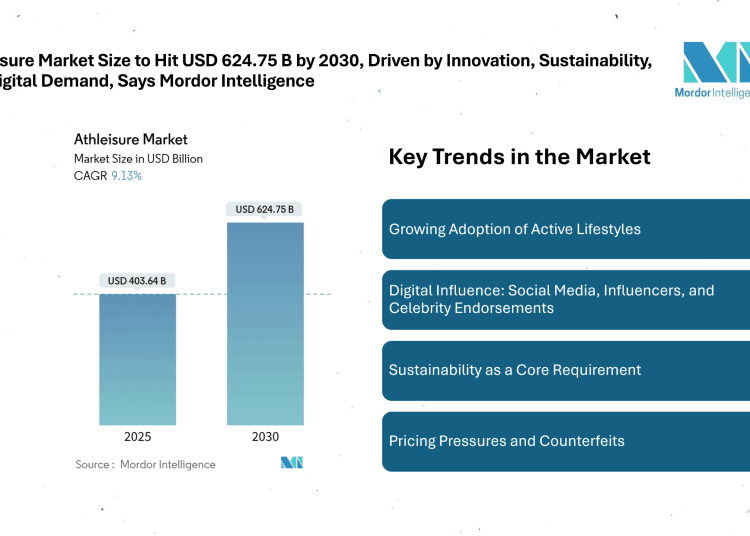Image resolution: width=750 pixels, height=536 pixels.
Task: Click the Market Size in USD Billion subtitle
Action: coord(138,159)
